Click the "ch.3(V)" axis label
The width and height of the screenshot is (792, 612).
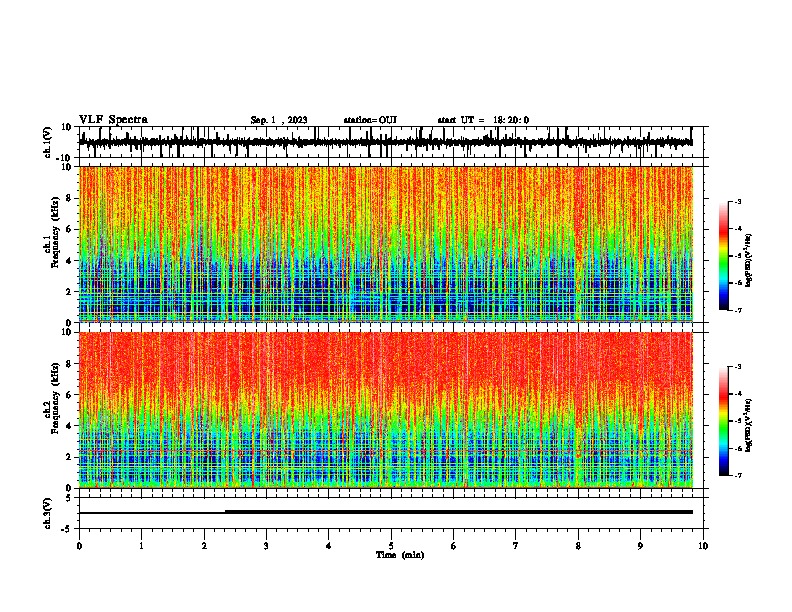point(48,513)
